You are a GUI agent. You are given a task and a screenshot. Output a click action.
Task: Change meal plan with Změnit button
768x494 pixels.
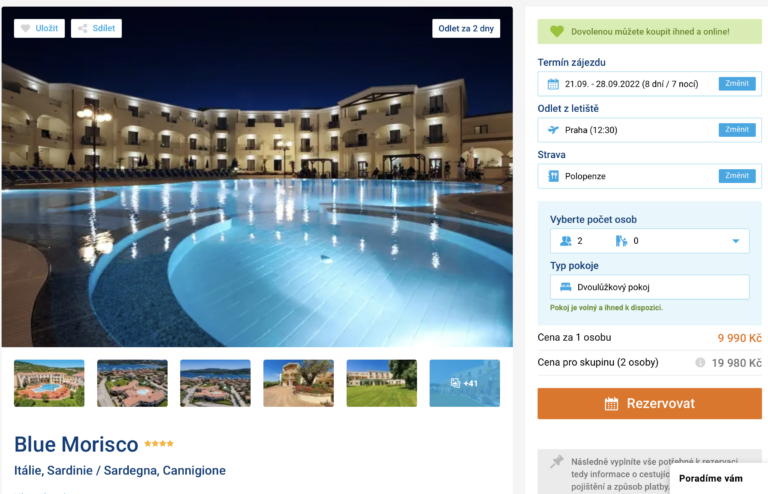pos(737,176)
